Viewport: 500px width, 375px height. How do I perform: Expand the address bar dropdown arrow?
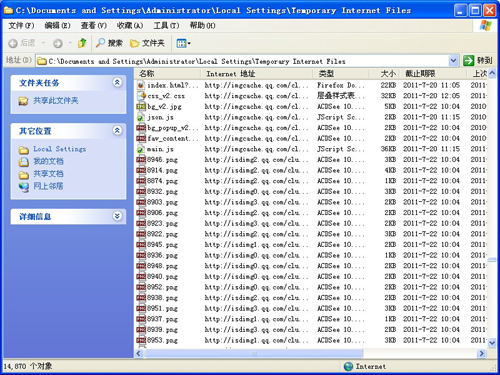pos(453,61)
